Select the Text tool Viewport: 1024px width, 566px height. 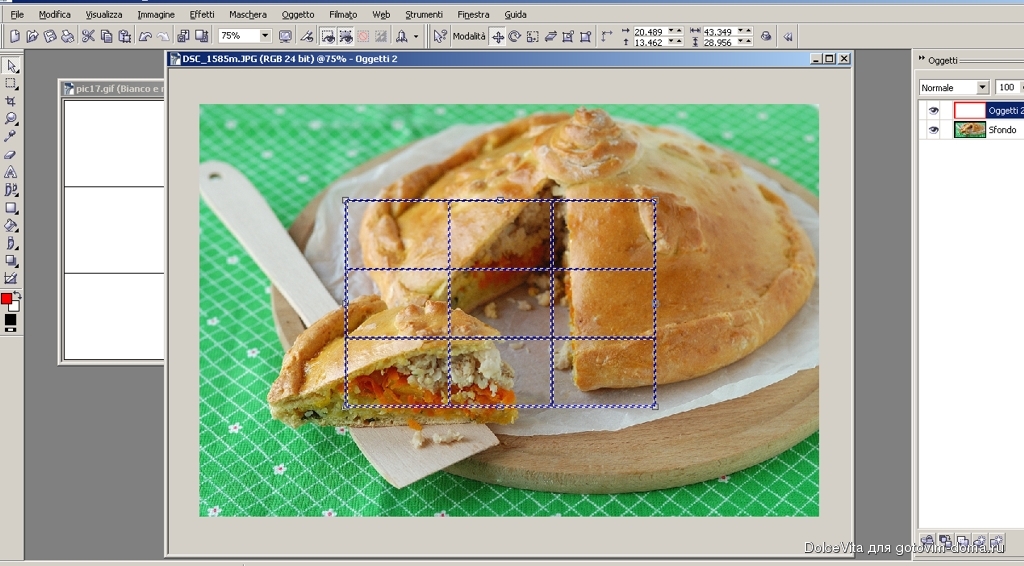(11, 172)
